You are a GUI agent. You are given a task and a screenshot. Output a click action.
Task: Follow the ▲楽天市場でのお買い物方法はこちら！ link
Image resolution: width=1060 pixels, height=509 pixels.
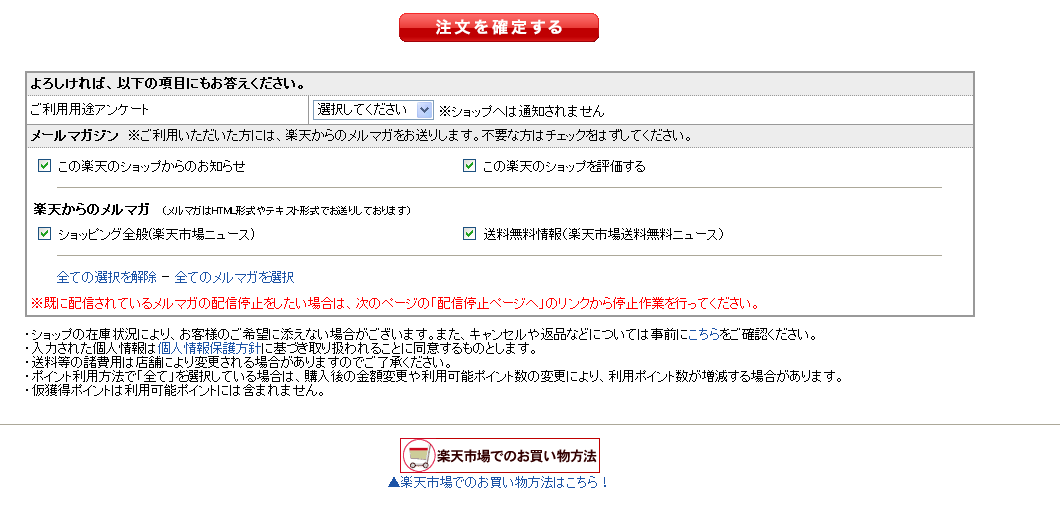(x=498, y=482)
